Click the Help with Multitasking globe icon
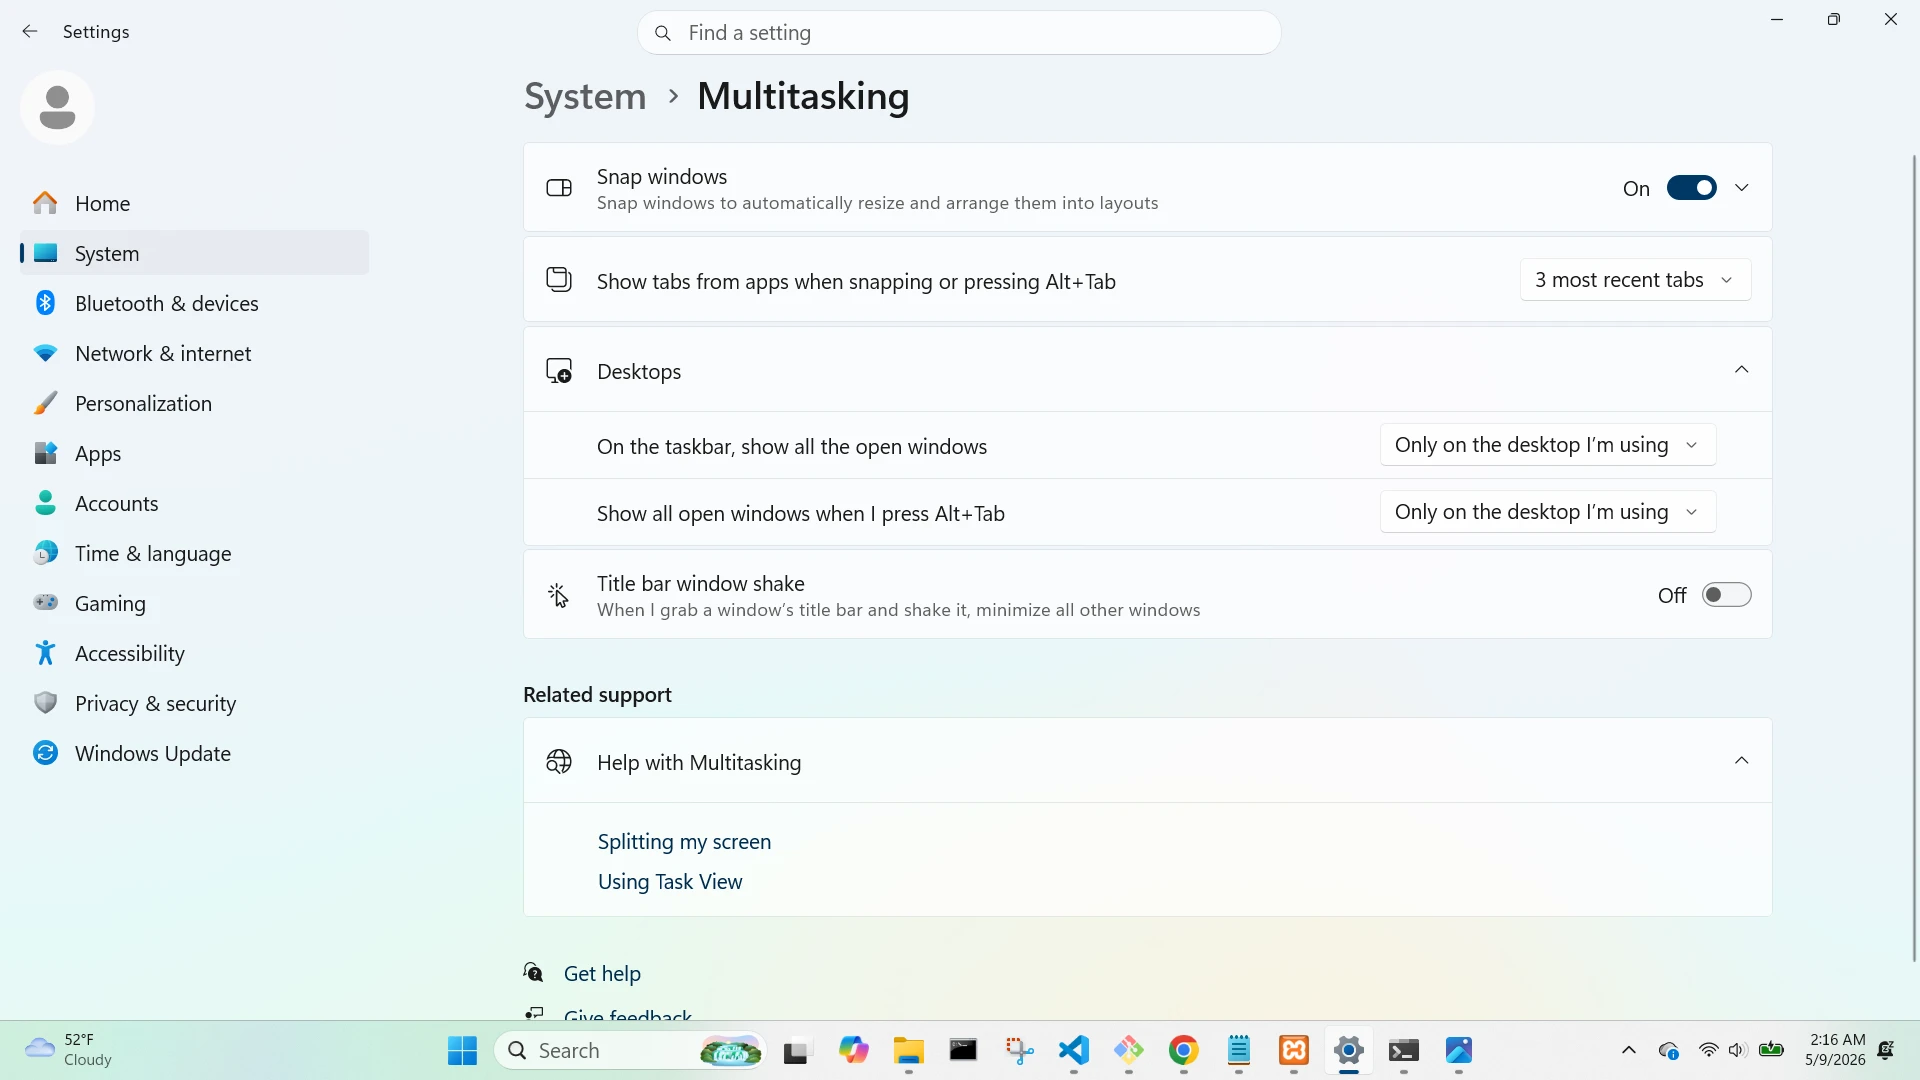The height and width of the screenshot is (1080, 1920). coord(559,762)
